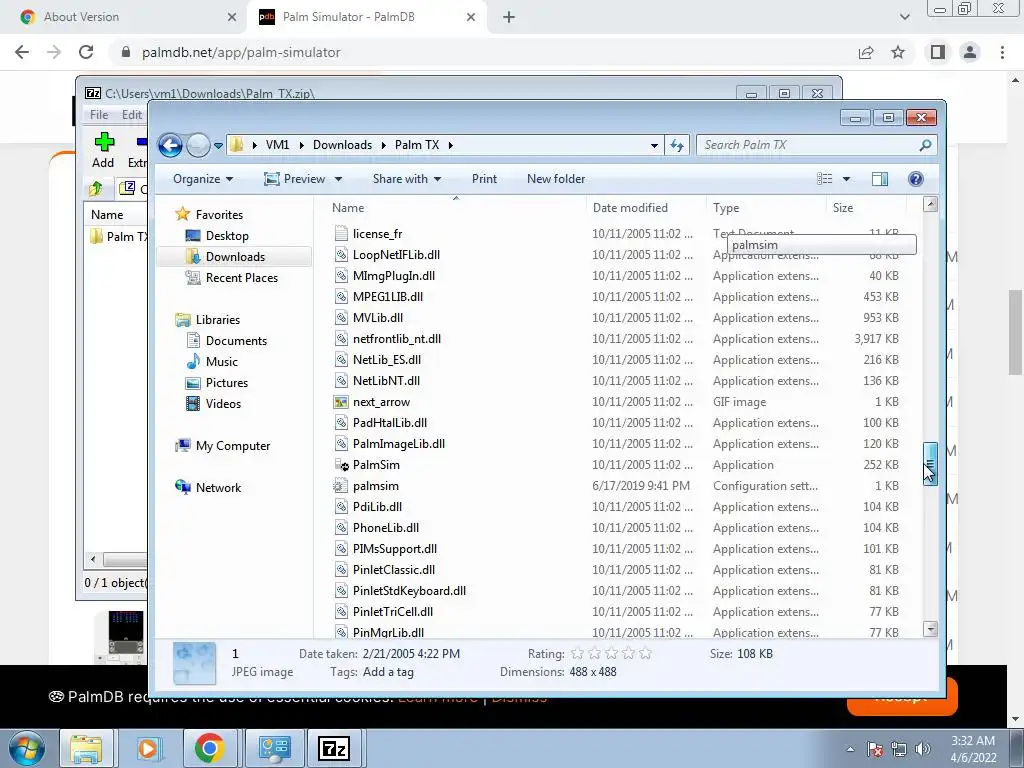Open Windows Start menu

click(27, 748)
